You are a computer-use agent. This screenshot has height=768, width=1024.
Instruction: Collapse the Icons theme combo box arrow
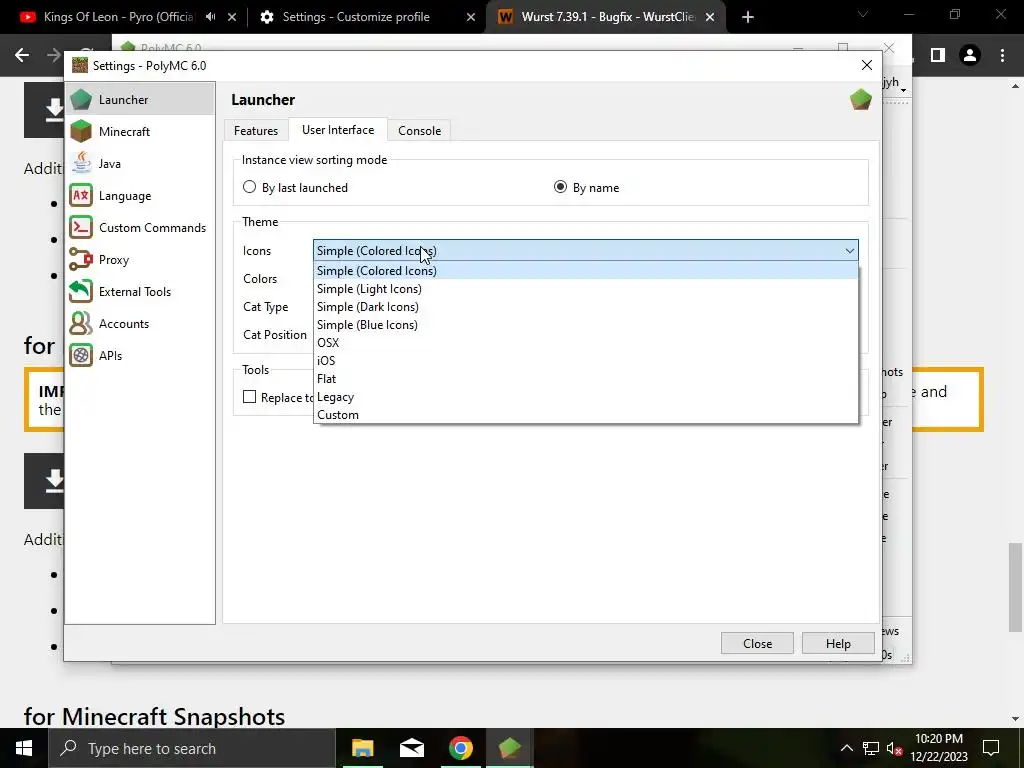pyautogui.click(x=849, y=251)
